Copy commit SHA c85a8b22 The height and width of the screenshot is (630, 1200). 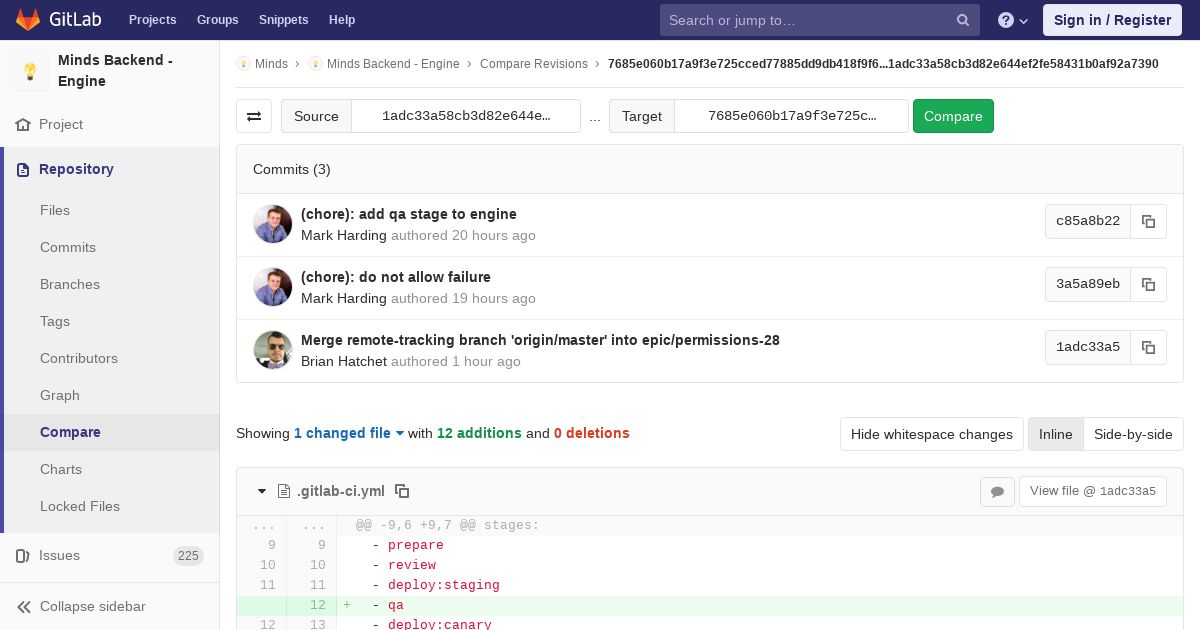point(1148,221)
